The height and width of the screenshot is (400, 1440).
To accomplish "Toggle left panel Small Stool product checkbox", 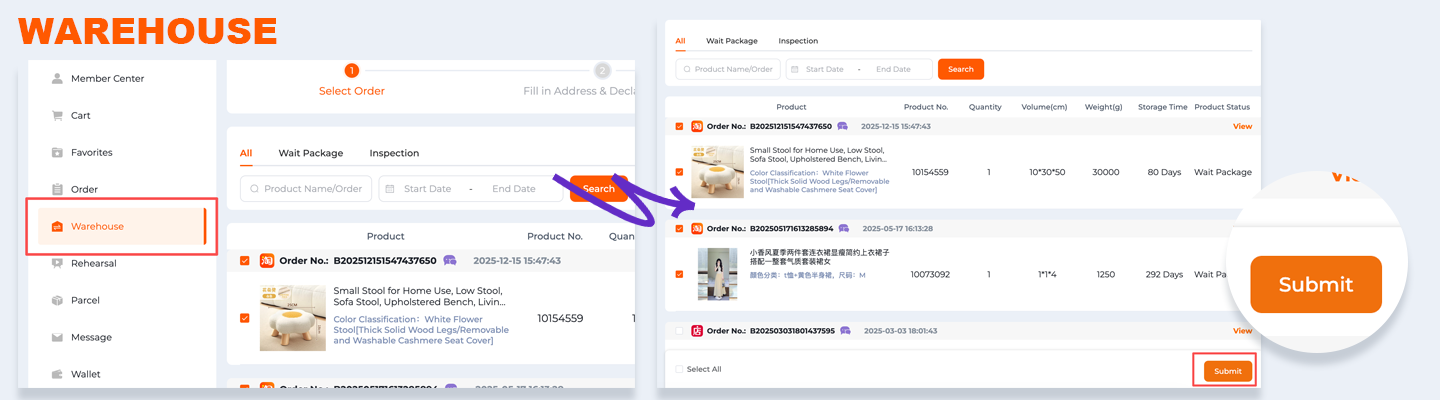I will tap(245, 318).
